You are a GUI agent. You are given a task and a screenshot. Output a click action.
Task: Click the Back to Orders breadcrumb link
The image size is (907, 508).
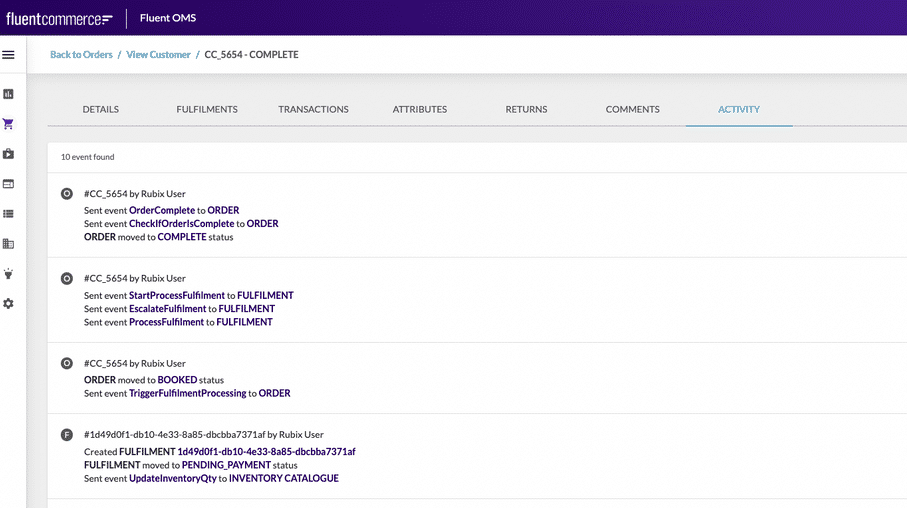coord(81,55)
